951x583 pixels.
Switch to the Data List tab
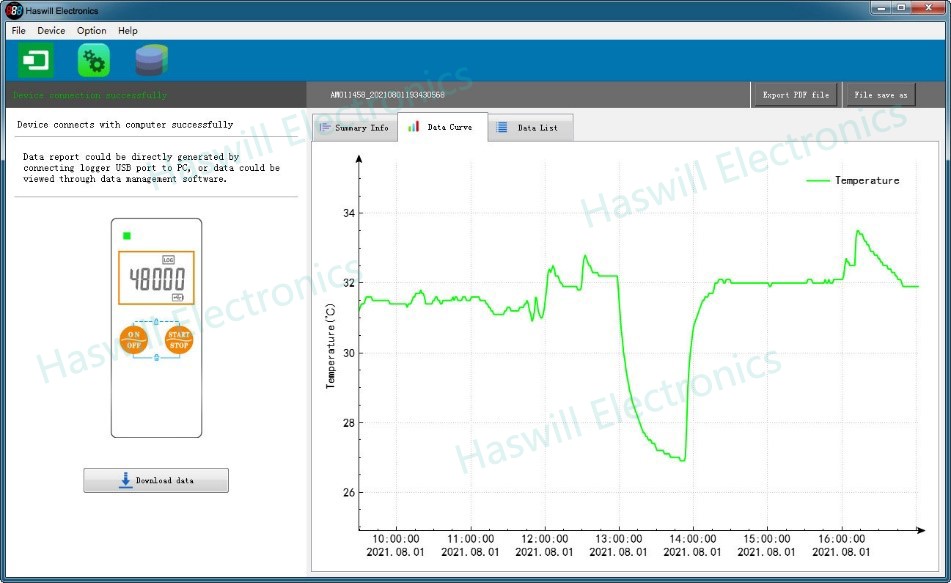530,127
